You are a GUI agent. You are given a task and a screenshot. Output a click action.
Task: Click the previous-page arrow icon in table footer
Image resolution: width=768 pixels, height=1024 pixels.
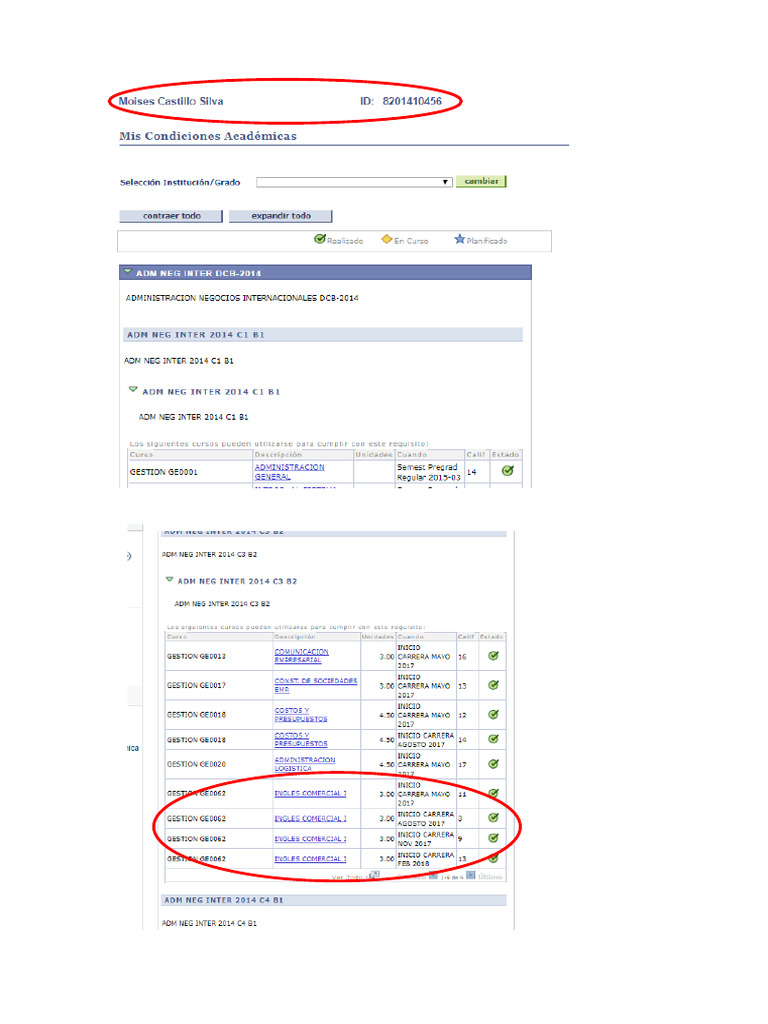[x=433, y=876]
